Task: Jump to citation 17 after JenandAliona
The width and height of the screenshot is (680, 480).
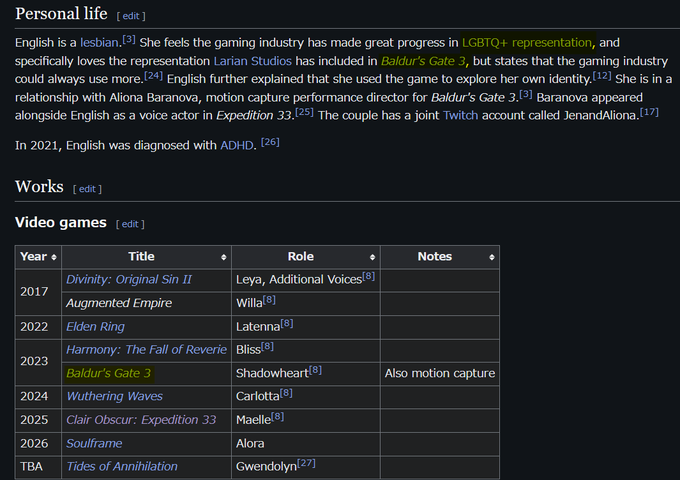Action: [x=649, y=112]
